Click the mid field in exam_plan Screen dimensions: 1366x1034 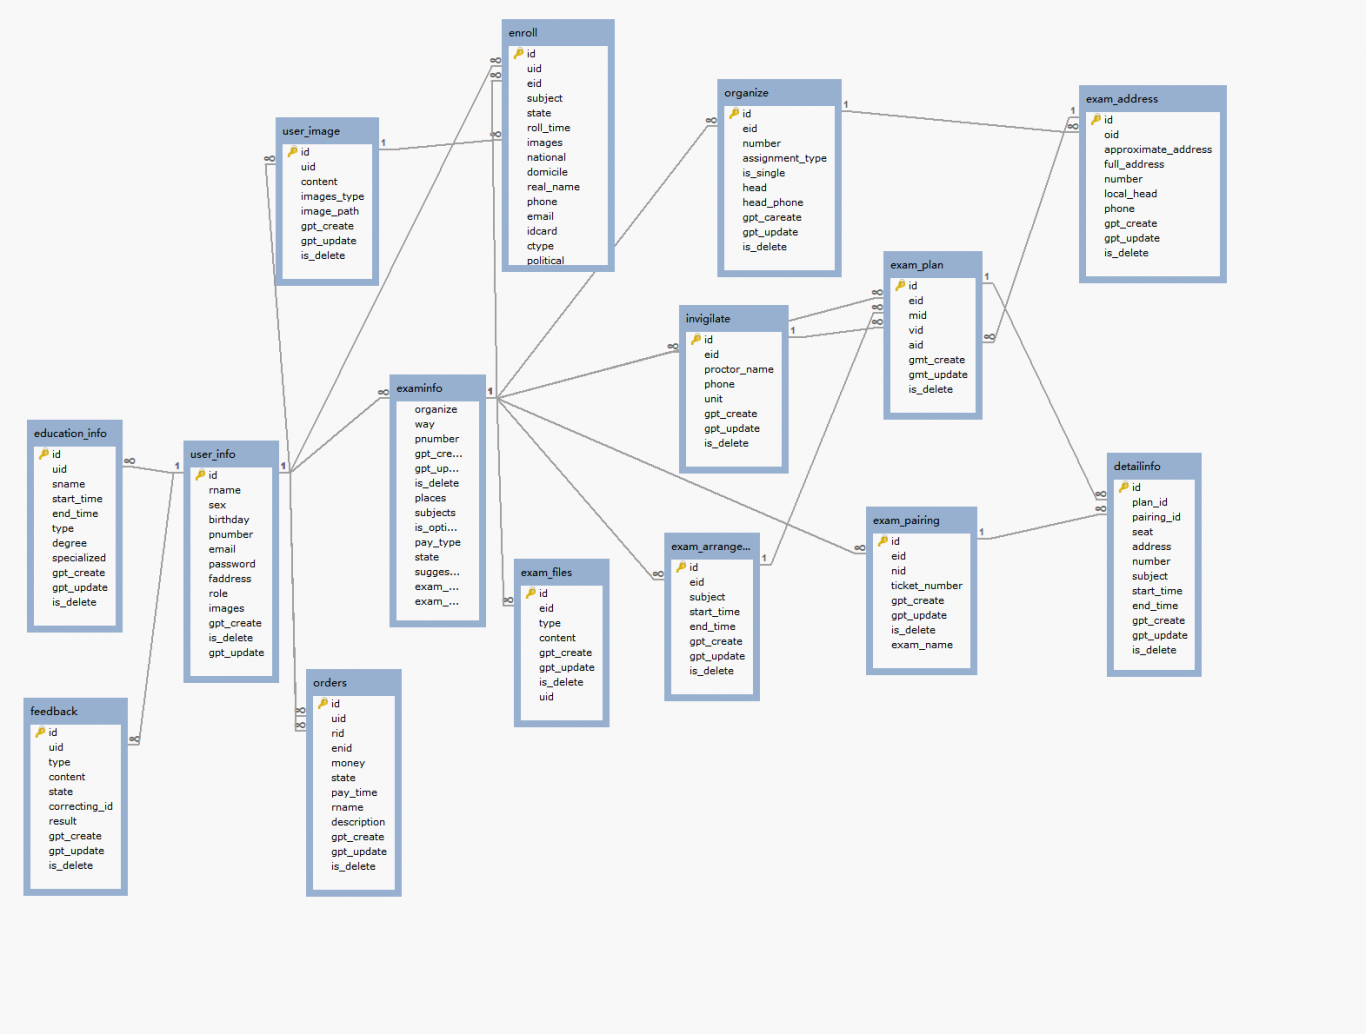pos(917,315)
